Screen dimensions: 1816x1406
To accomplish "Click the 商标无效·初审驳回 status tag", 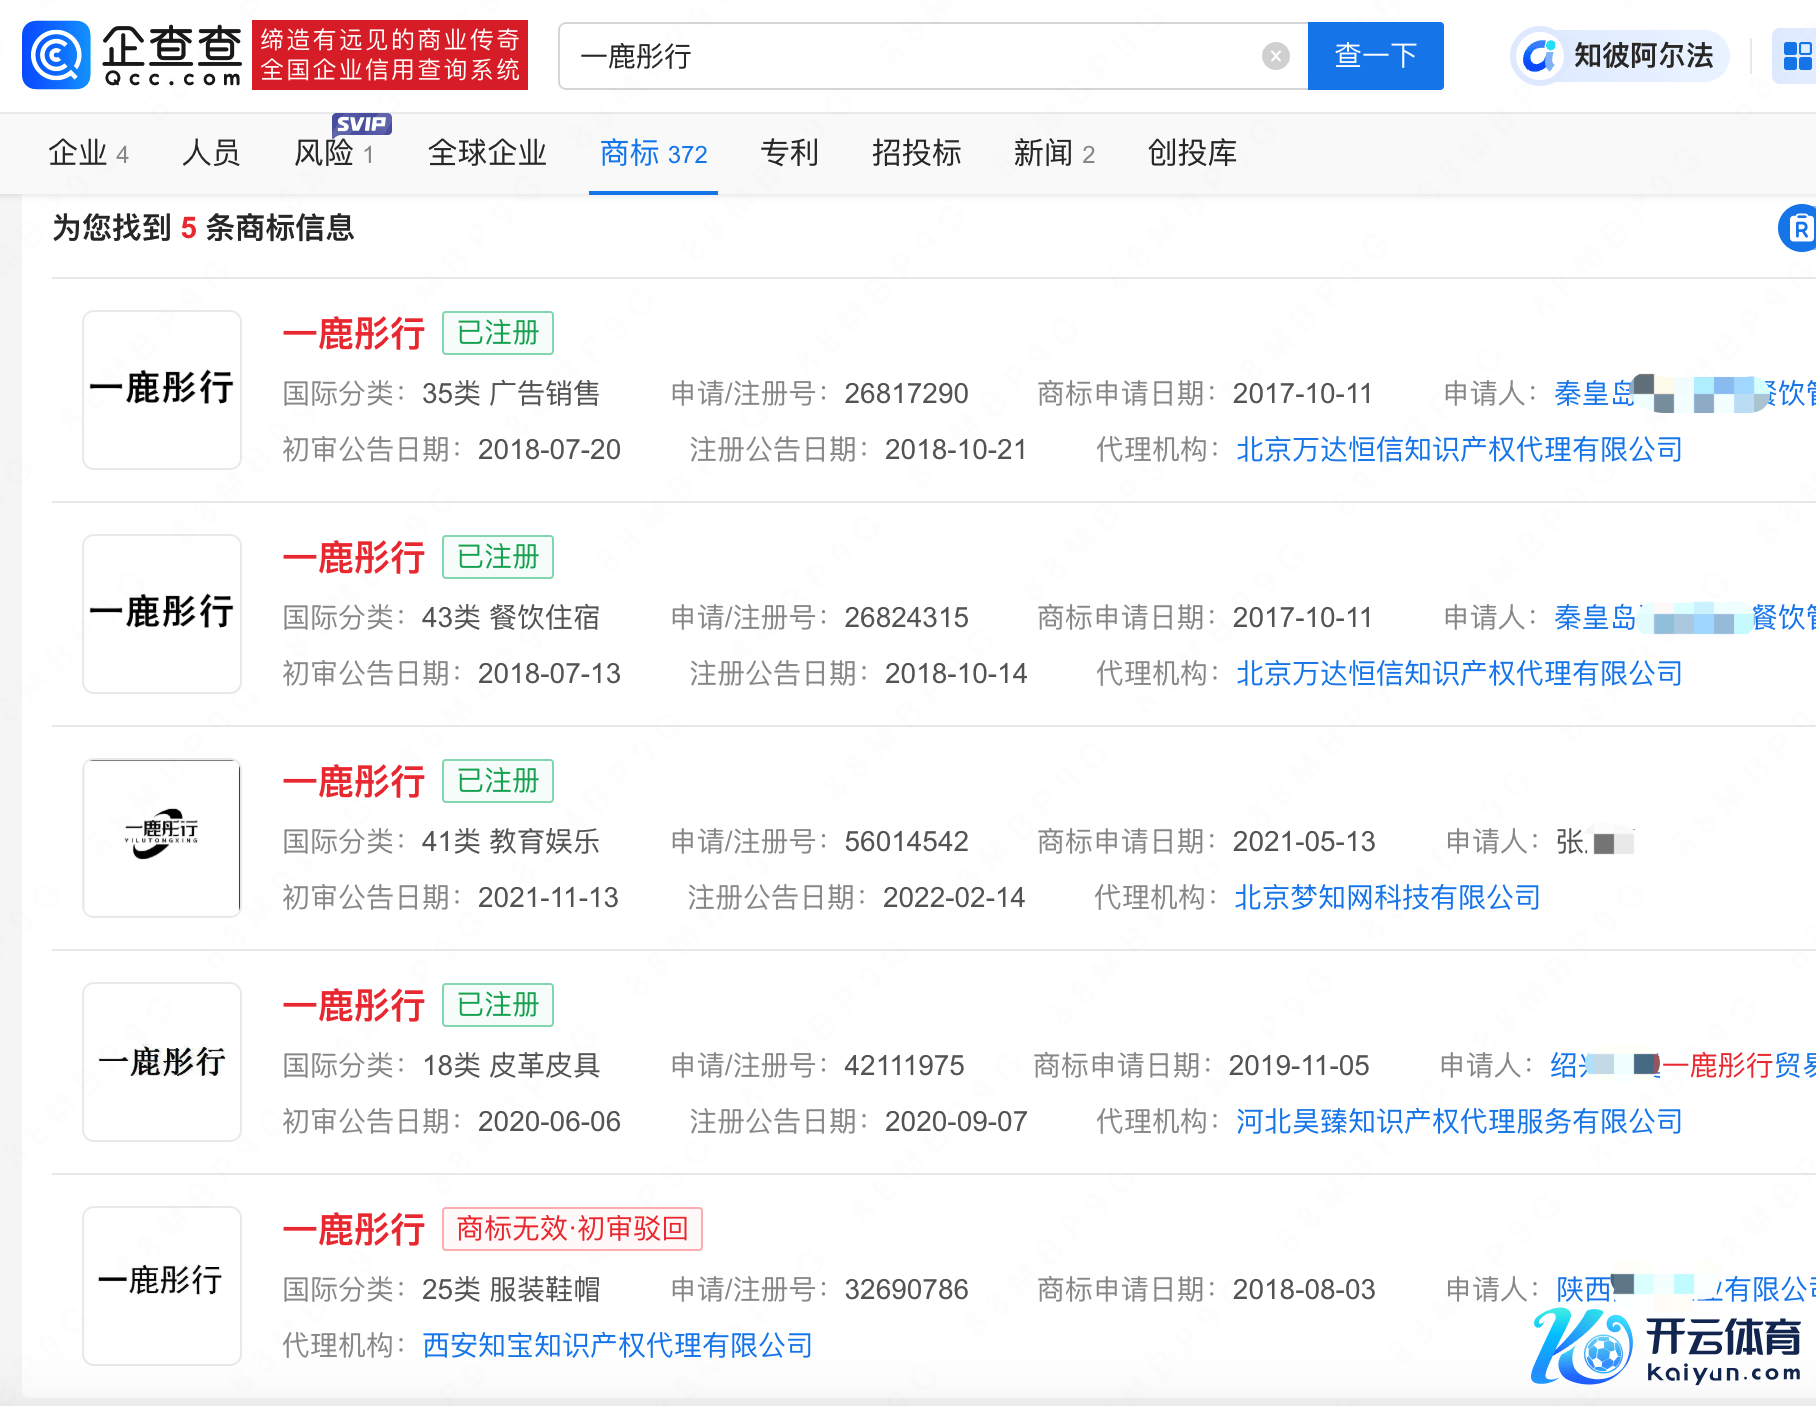I will point(572,1229).
